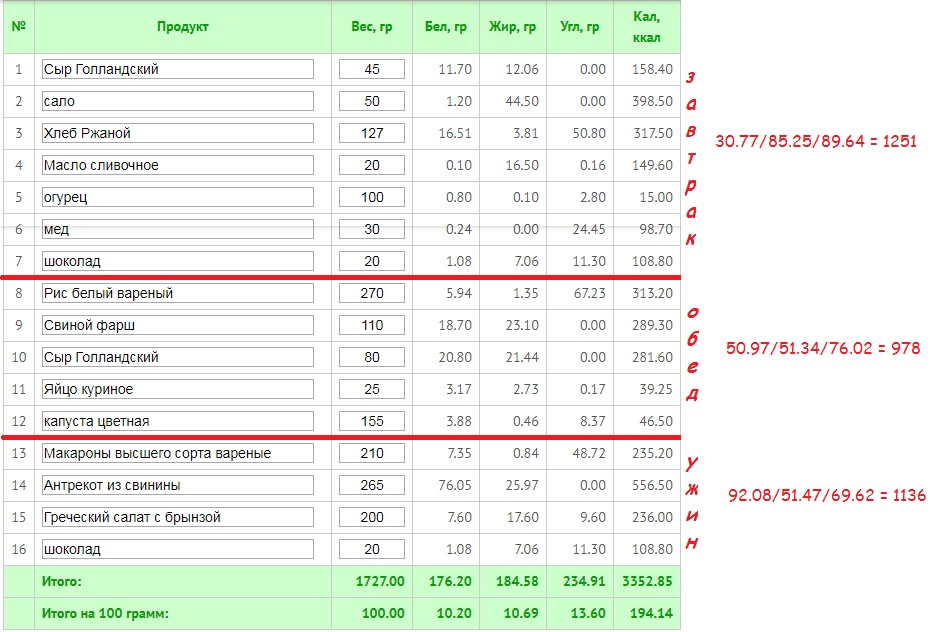Select the 'Масло сливочное' product input
Image resolution: width=939 pixels, height=632 pixels.
point(178,165)
